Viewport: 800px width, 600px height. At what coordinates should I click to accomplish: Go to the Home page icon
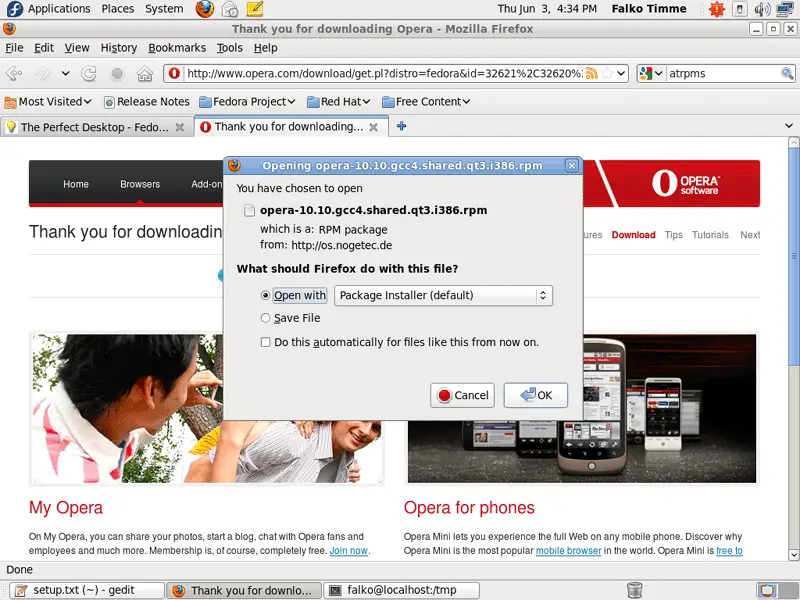coord(145,73)
